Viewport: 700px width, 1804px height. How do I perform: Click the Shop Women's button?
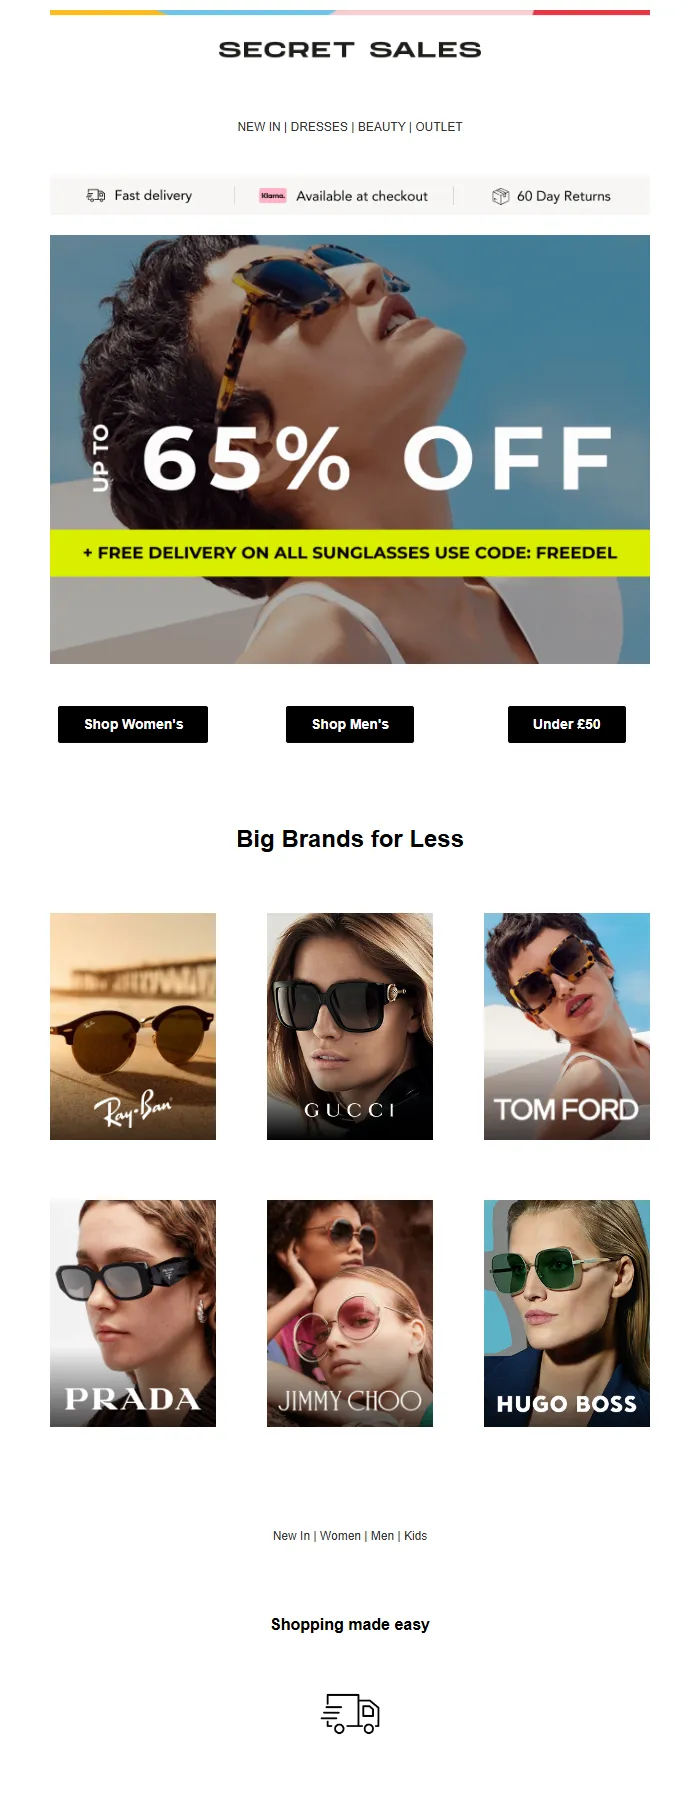click(x=133, y=724)
